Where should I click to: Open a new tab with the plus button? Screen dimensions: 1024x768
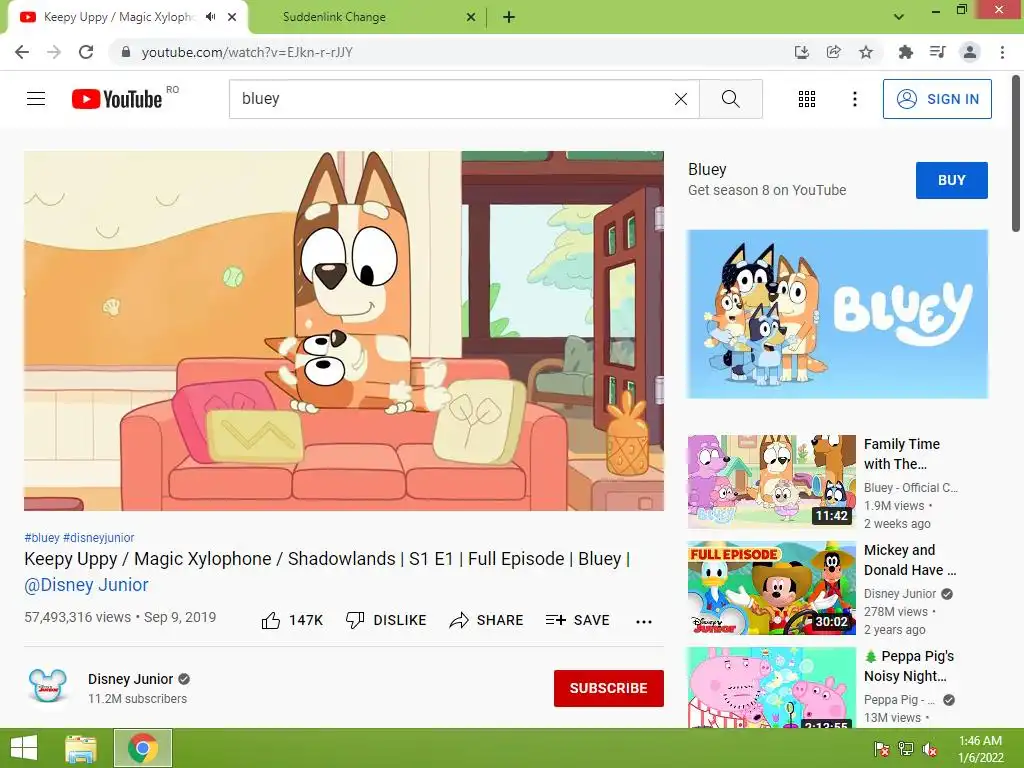(x=509, y=17)
